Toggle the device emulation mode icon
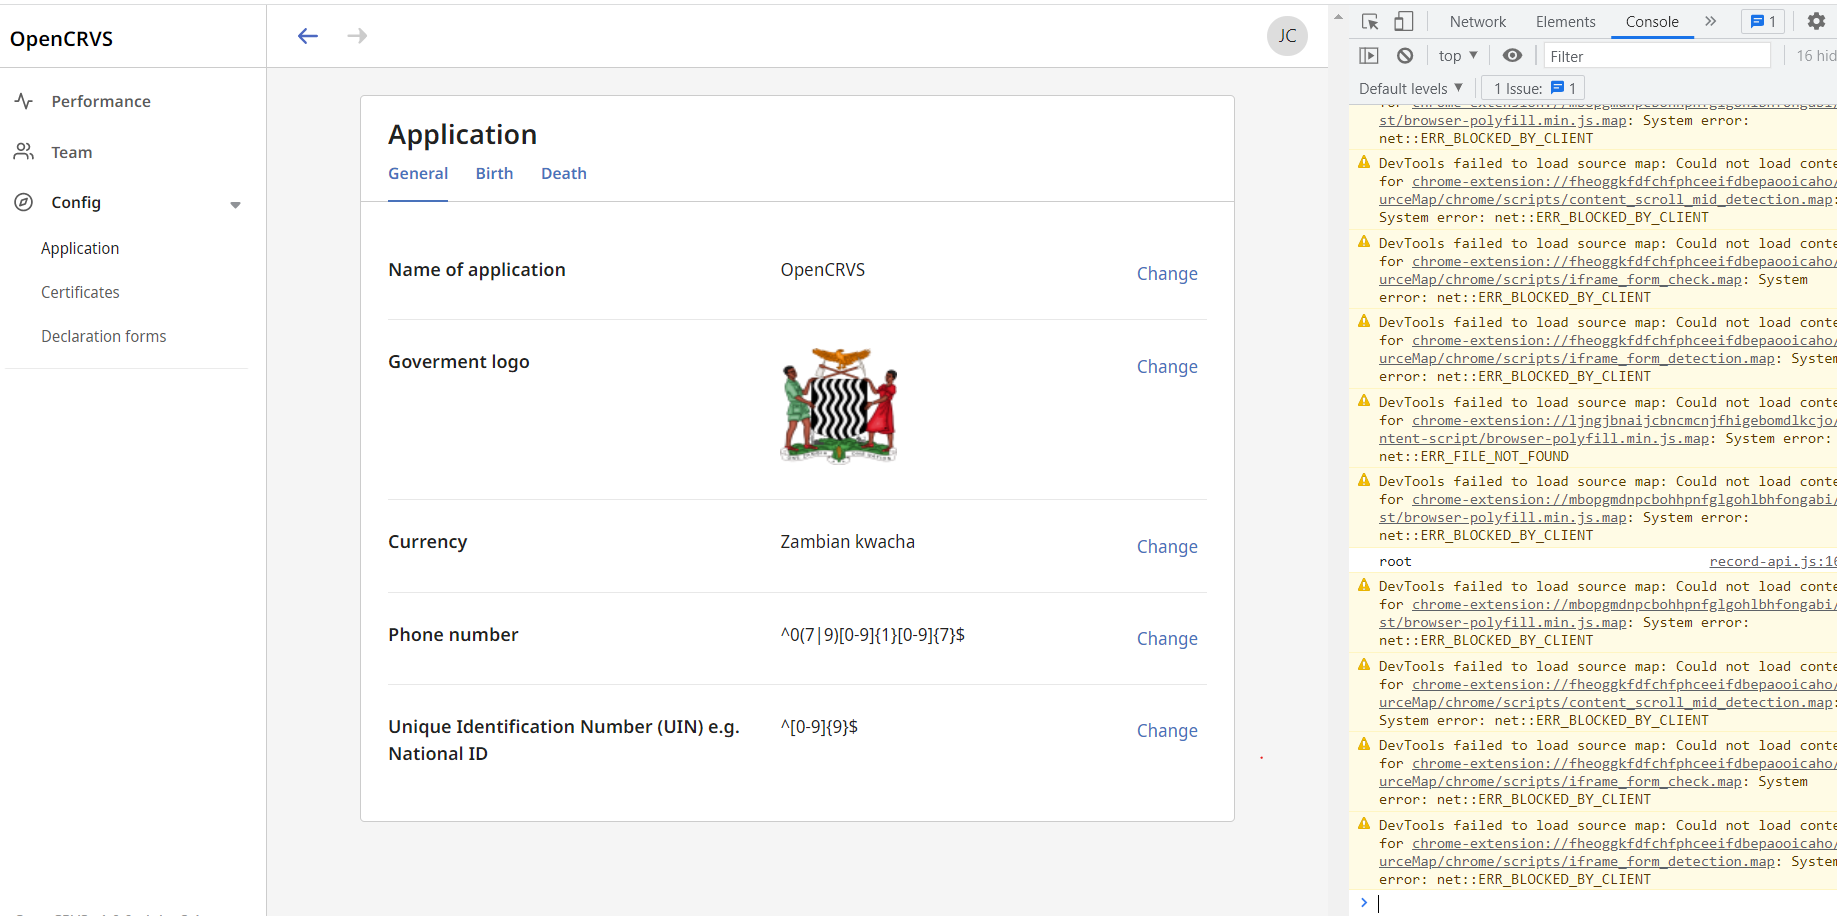Viewport: 1837px width, 916px height. click(x=1403, y=21)
